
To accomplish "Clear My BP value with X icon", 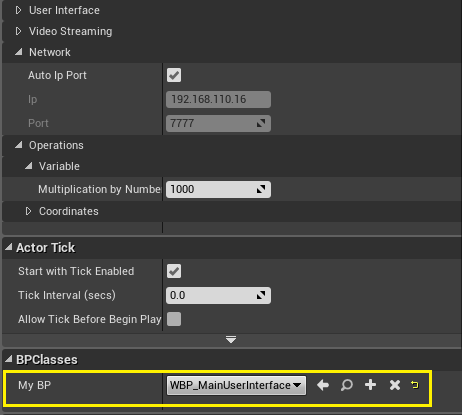I will pyautogui.click(x=395, y=385).
